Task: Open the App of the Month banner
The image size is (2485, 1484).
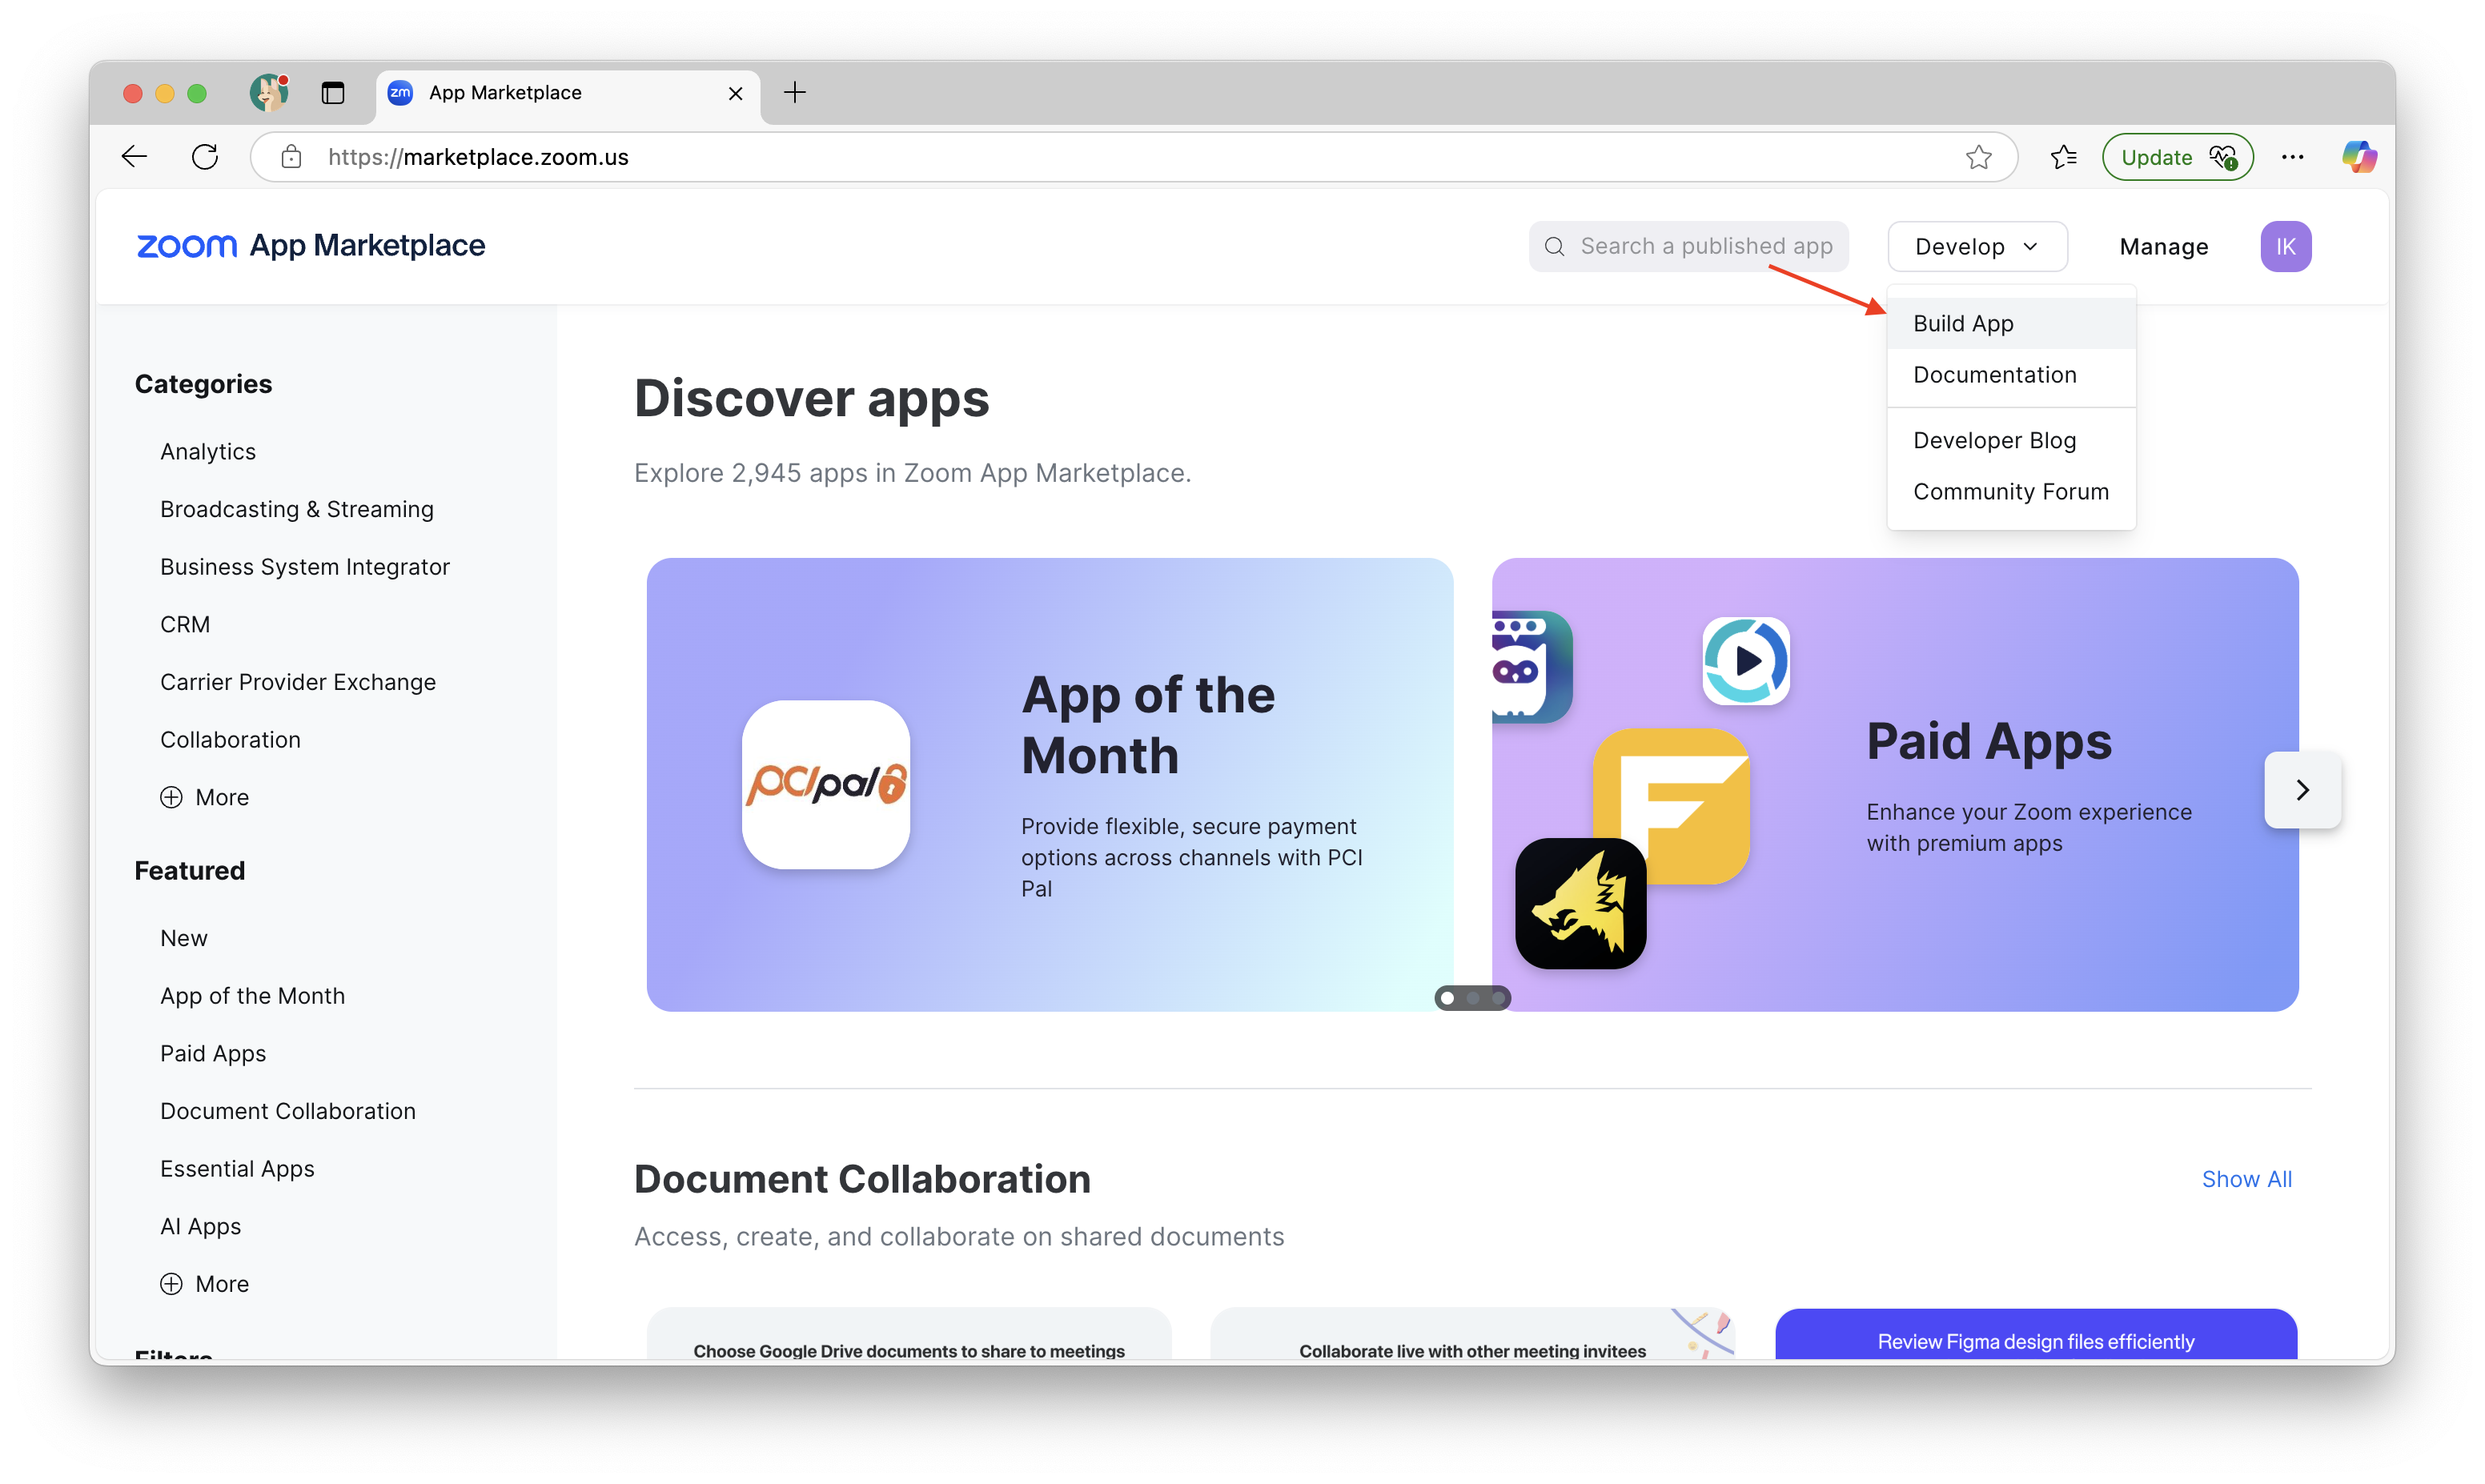Action: (x=1049, y=784)
